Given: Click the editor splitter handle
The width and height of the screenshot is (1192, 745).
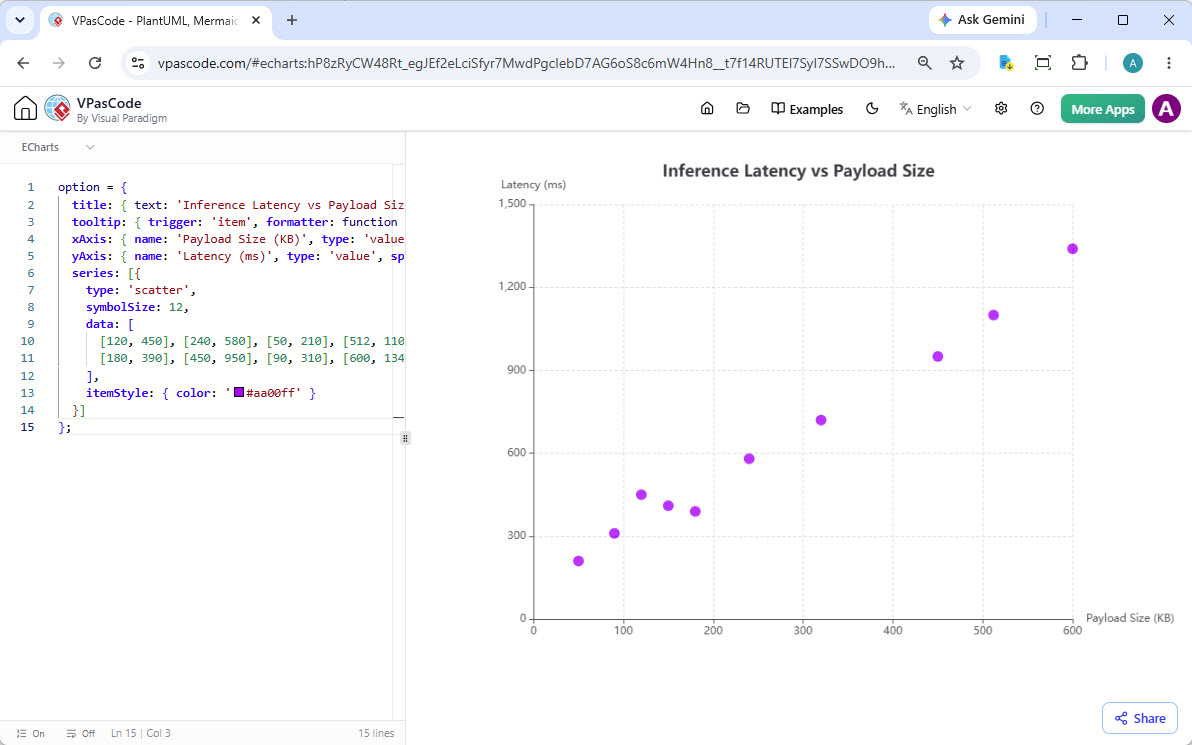Looking at the screenshot, I should pyautogui.click(x=405, y=438).
